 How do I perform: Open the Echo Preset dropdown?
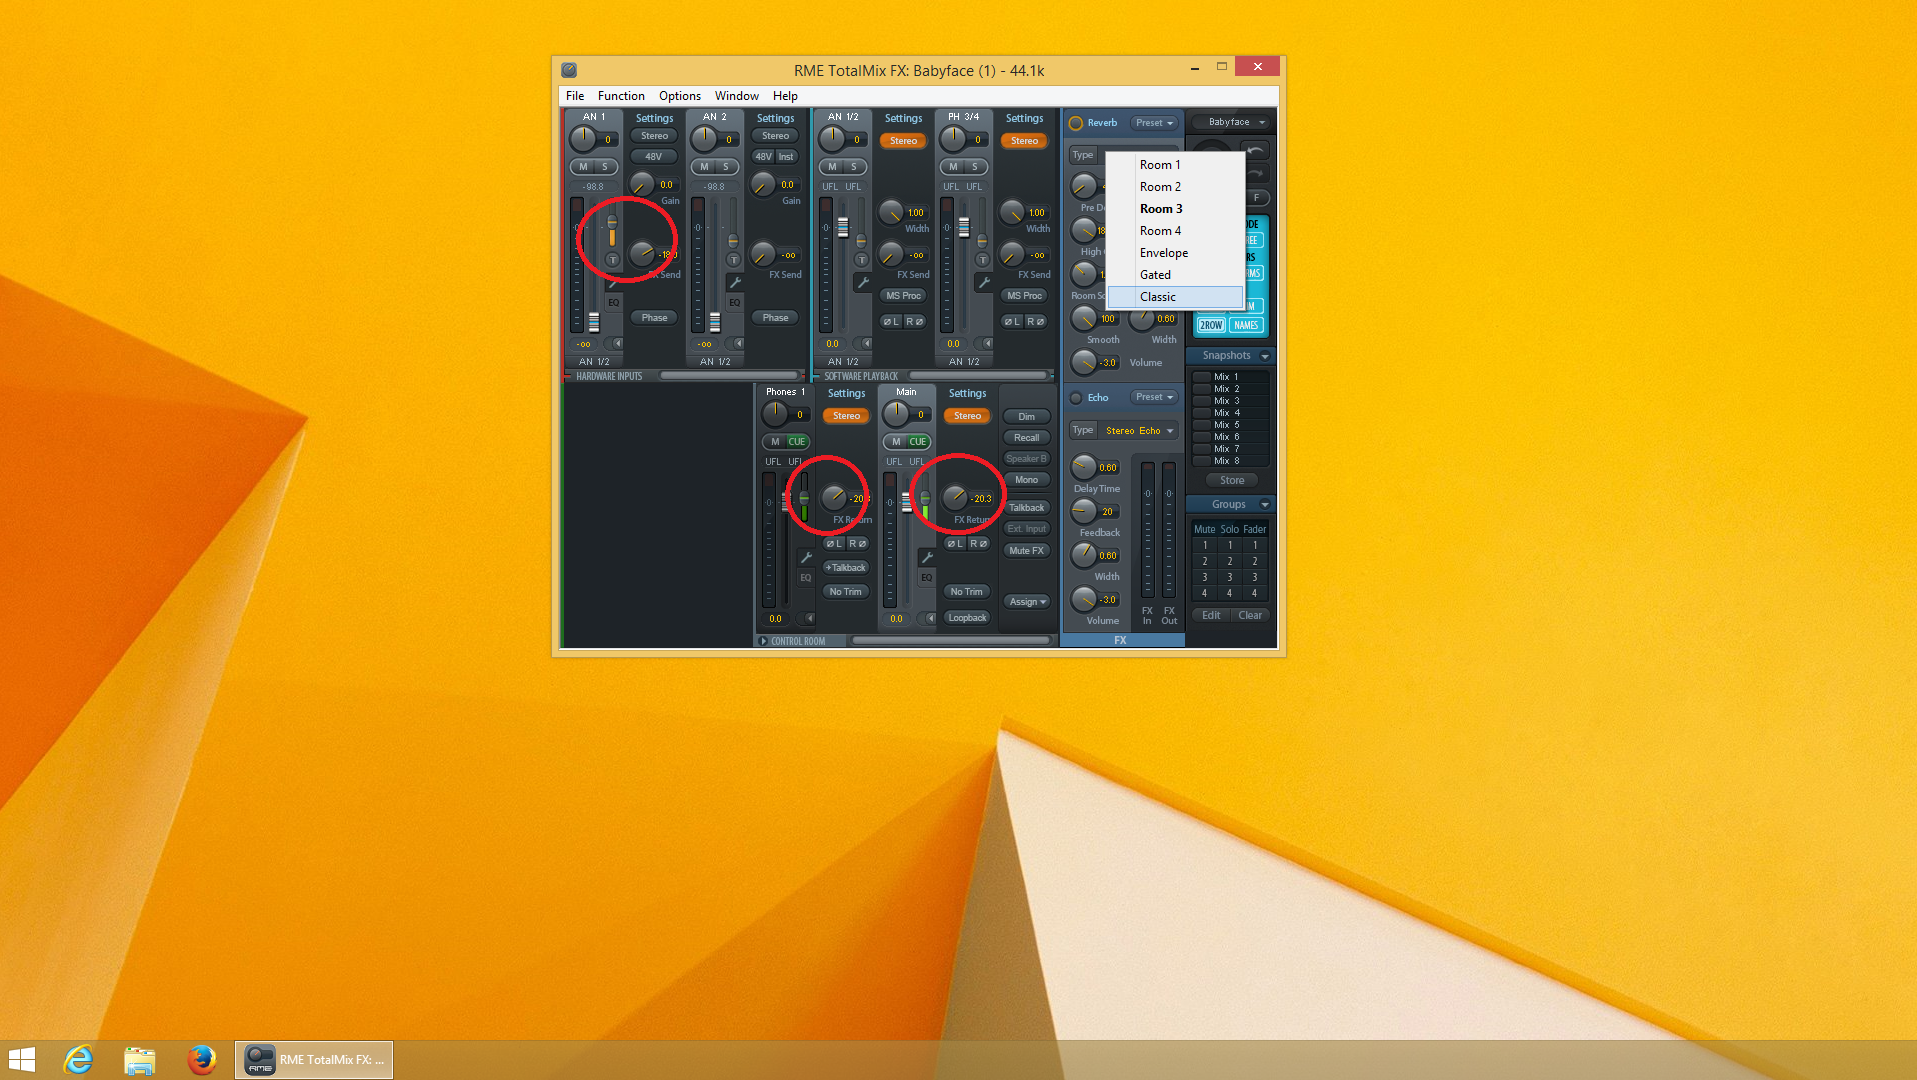coord(1154,397)
